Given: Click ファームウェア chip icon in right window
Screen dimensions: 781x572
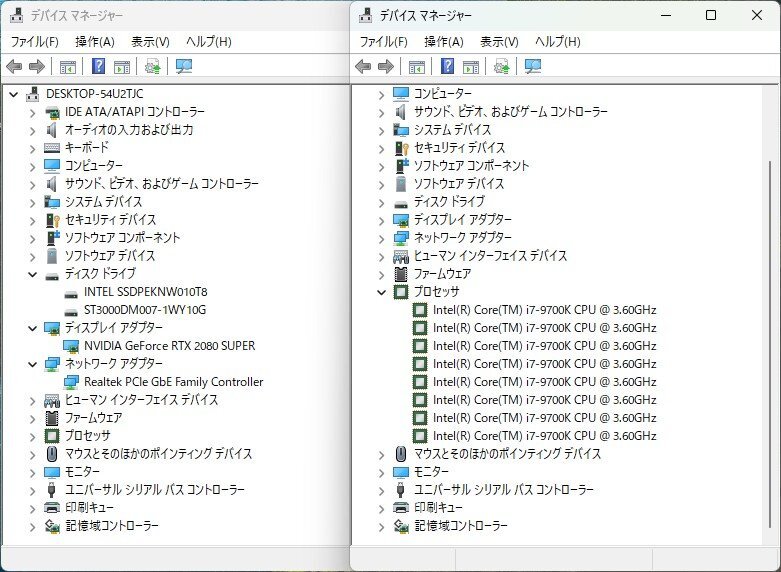Looking at the screenshot, I should 401,274.
